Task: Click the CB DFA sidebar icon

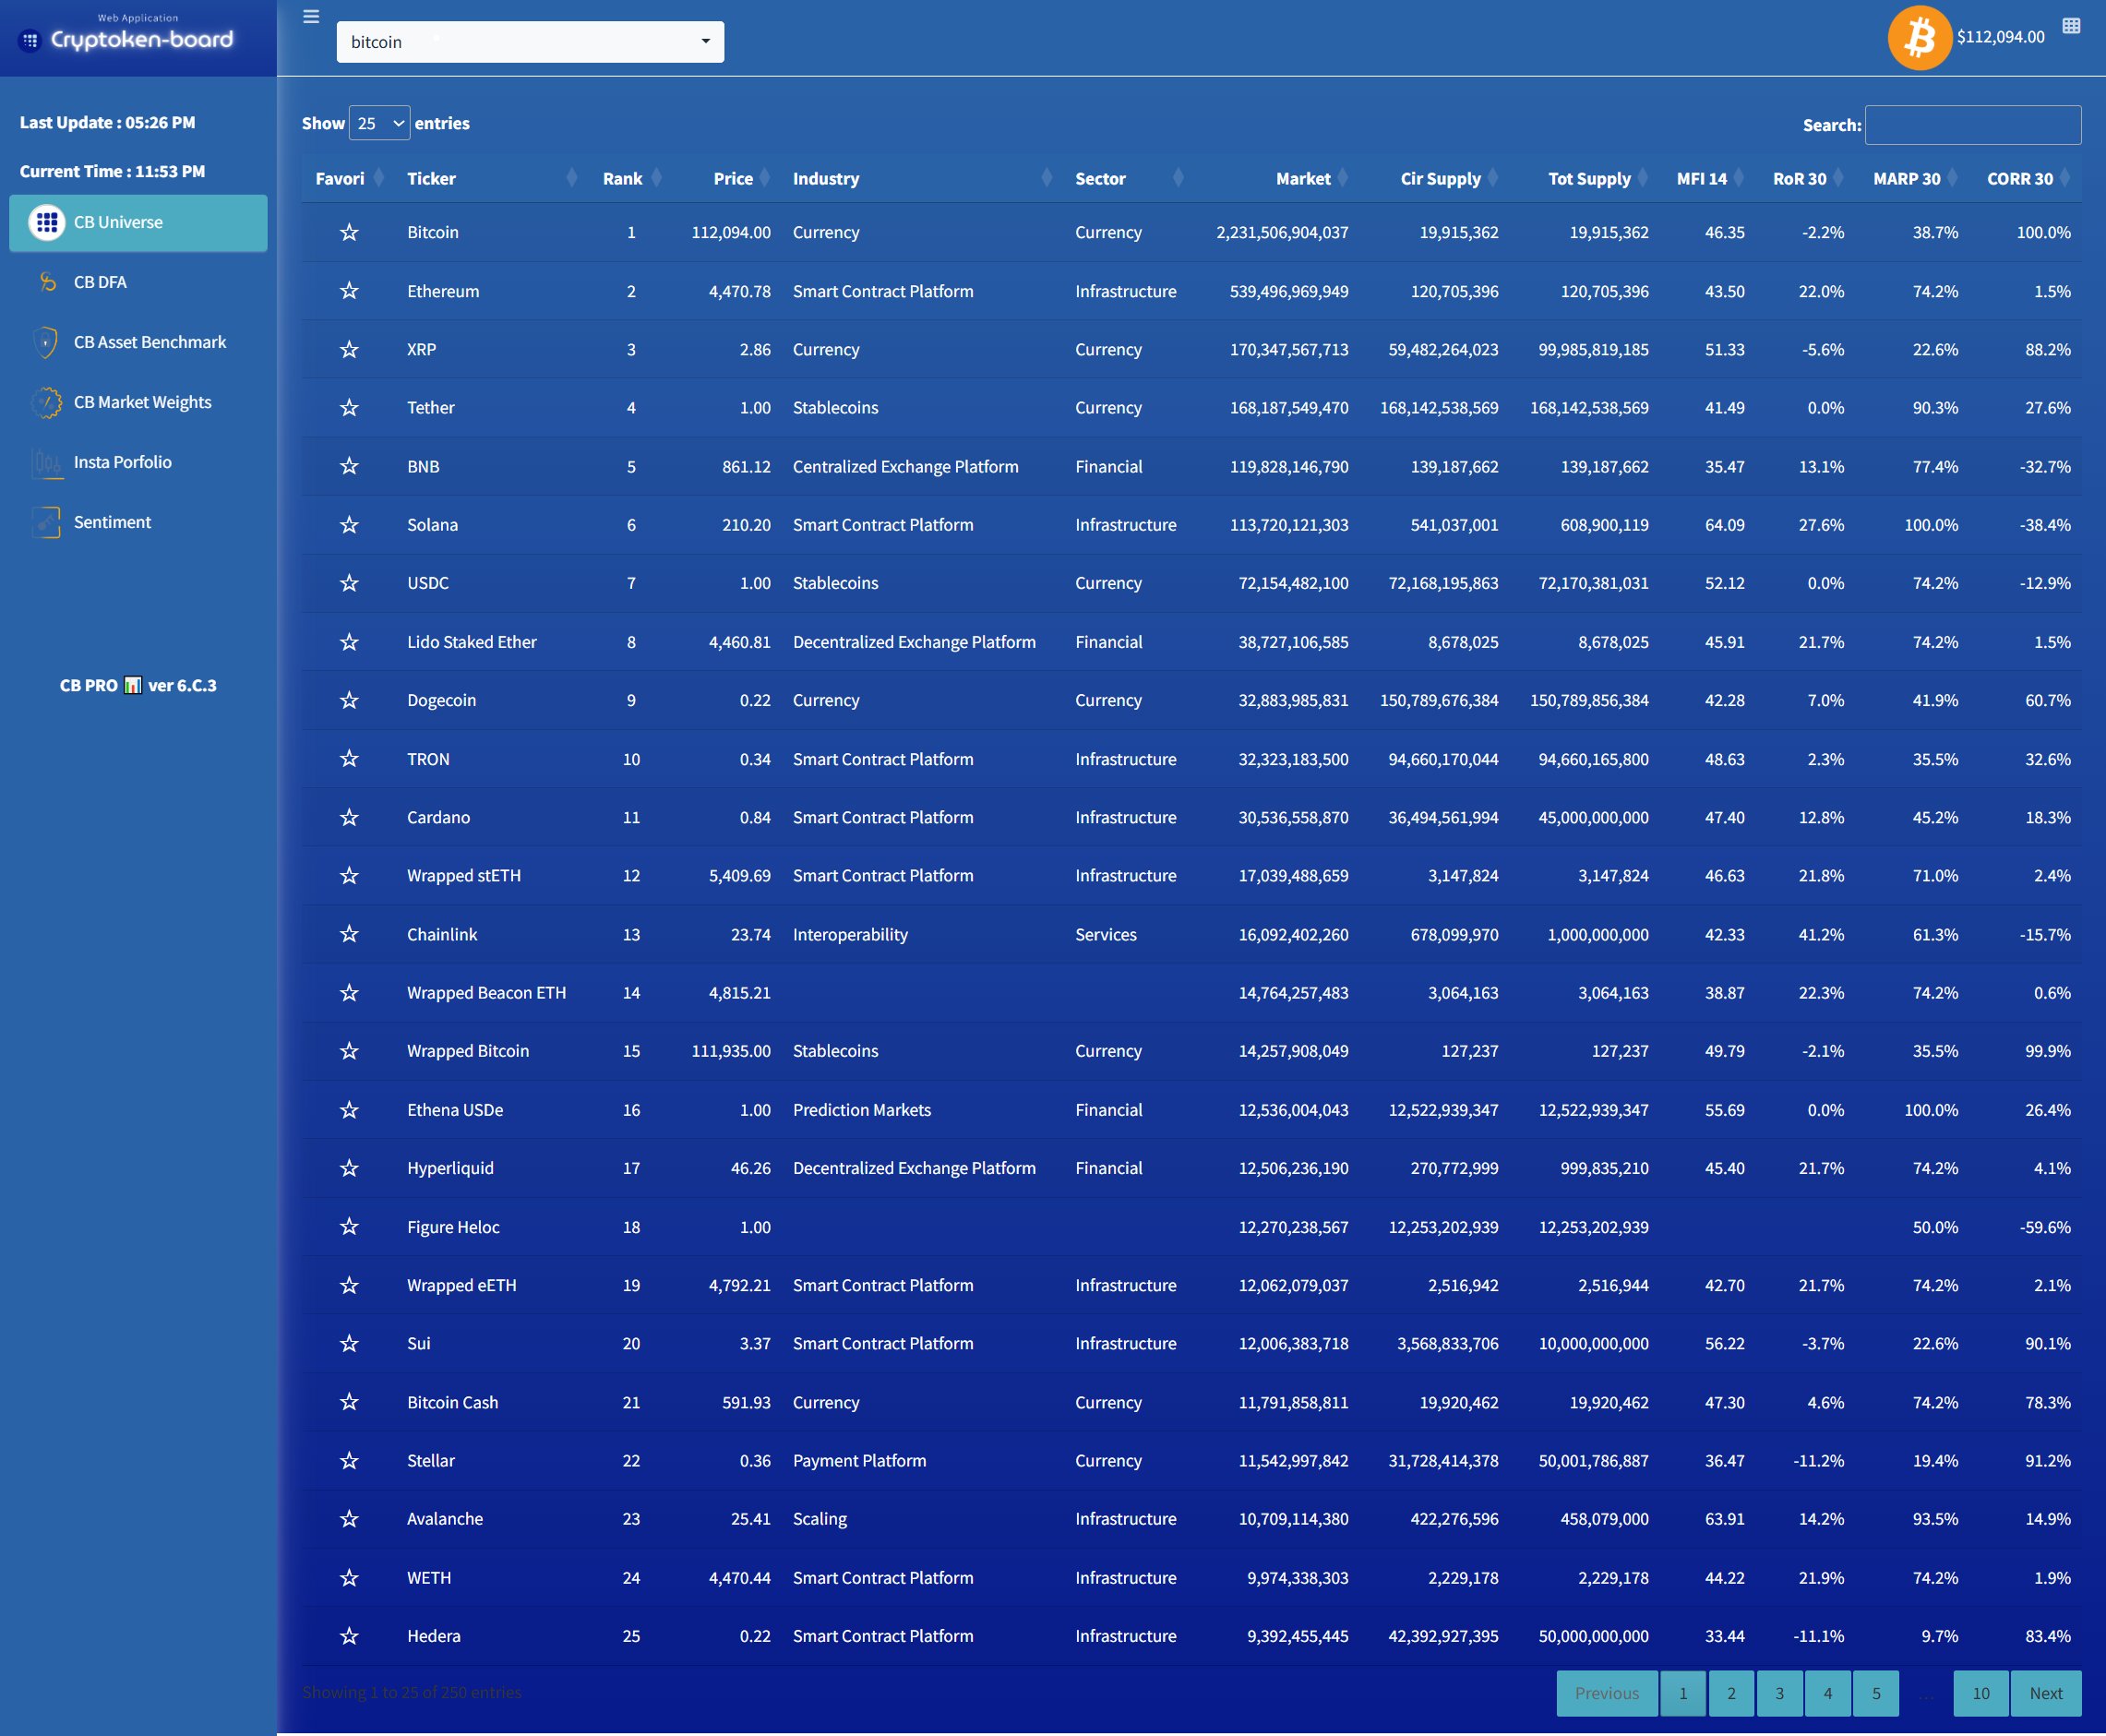Action: (x=47, y=282)
